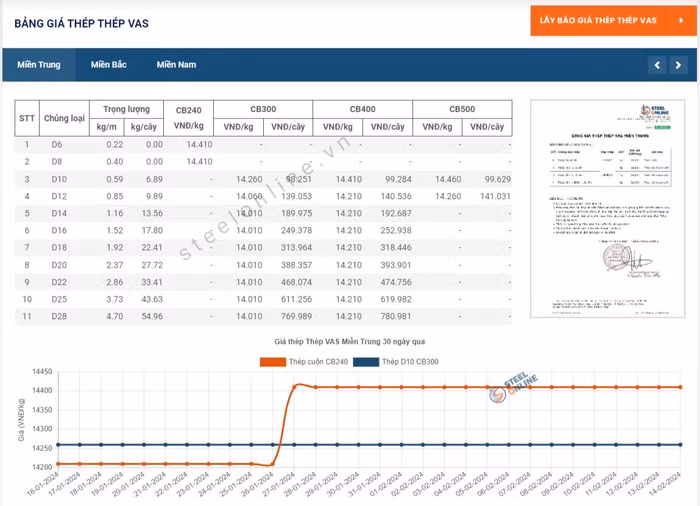Switch to the Miền Bắc tab

pyautogui.click(x=108, y=65)
